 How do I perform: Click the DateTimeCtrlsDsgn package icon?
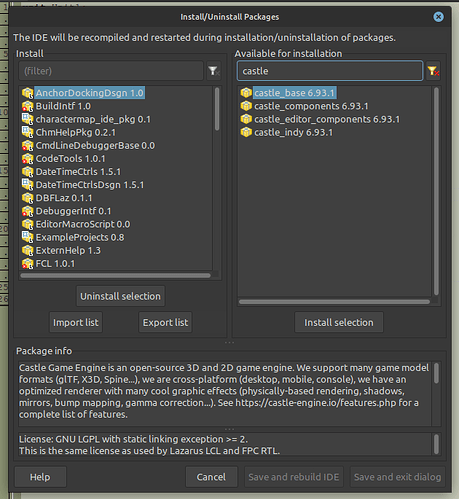click(x=27, y=185)
